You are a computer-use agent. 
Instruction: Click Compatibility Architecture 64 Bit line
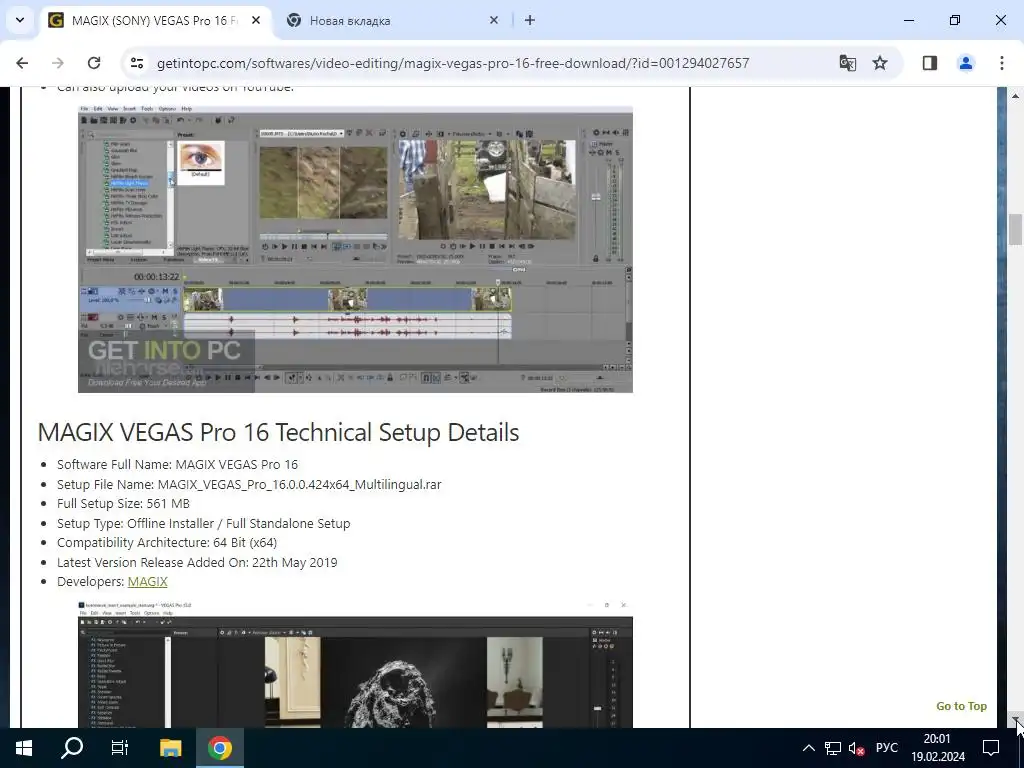167,542
